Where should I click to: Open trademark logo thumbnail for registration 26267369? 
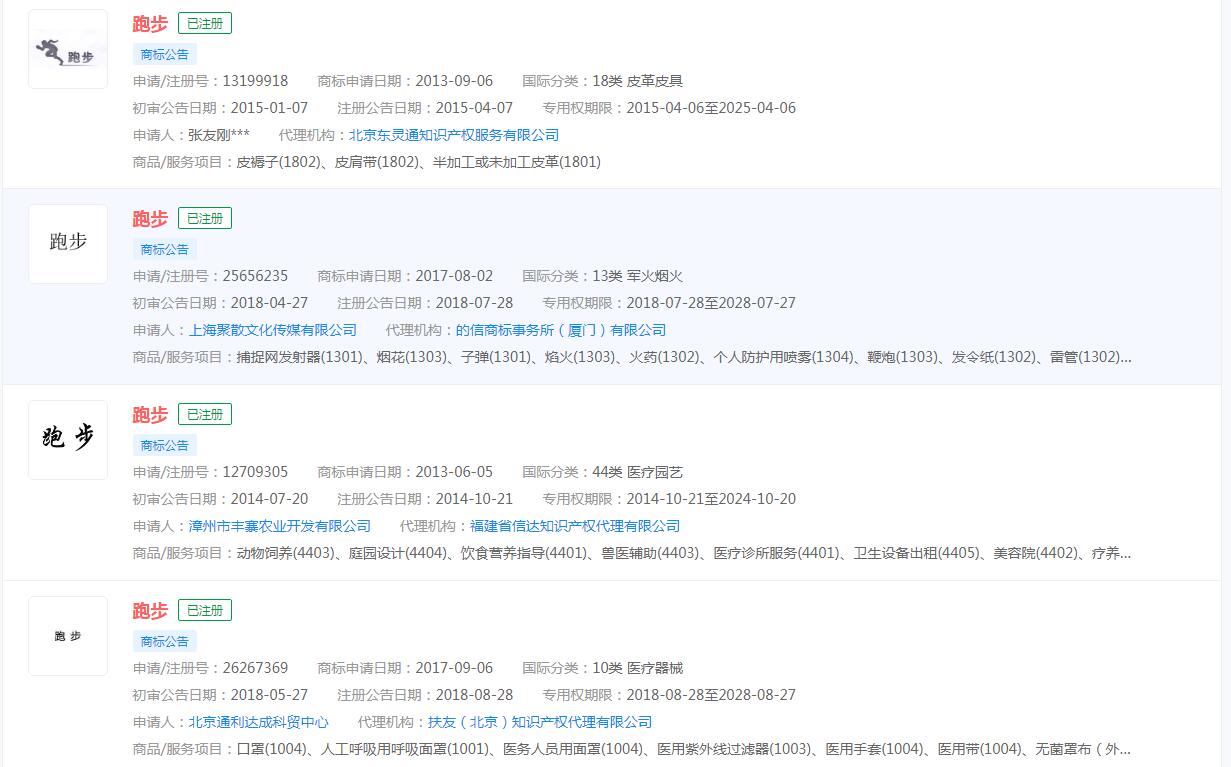pos(68,636)
